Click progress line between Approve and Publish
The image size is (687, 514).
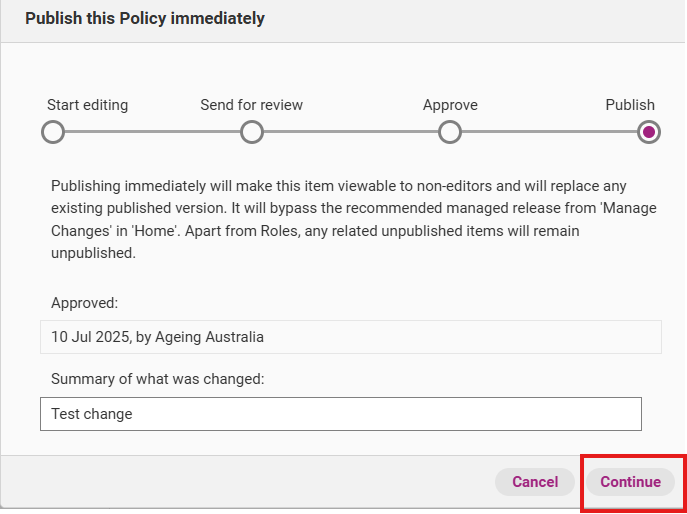(549, 132)
